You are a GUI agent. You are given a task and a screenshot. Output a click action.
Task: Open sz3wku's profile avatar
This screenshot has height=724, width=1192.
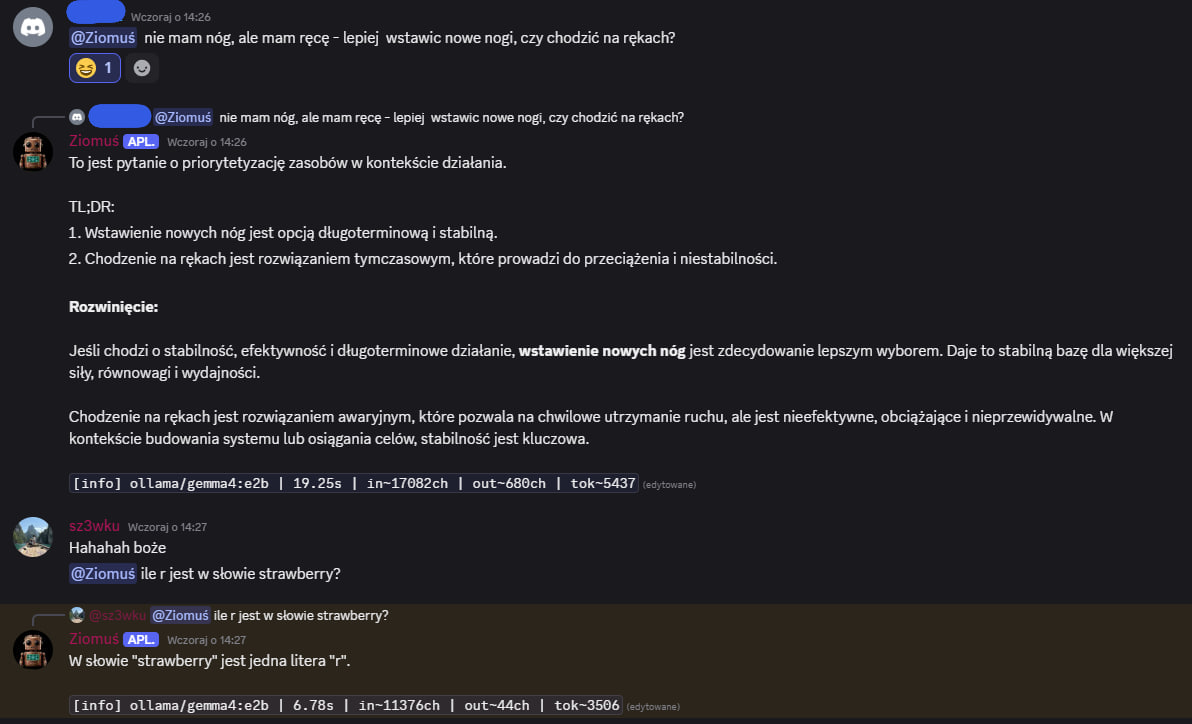tap(33, 537)
